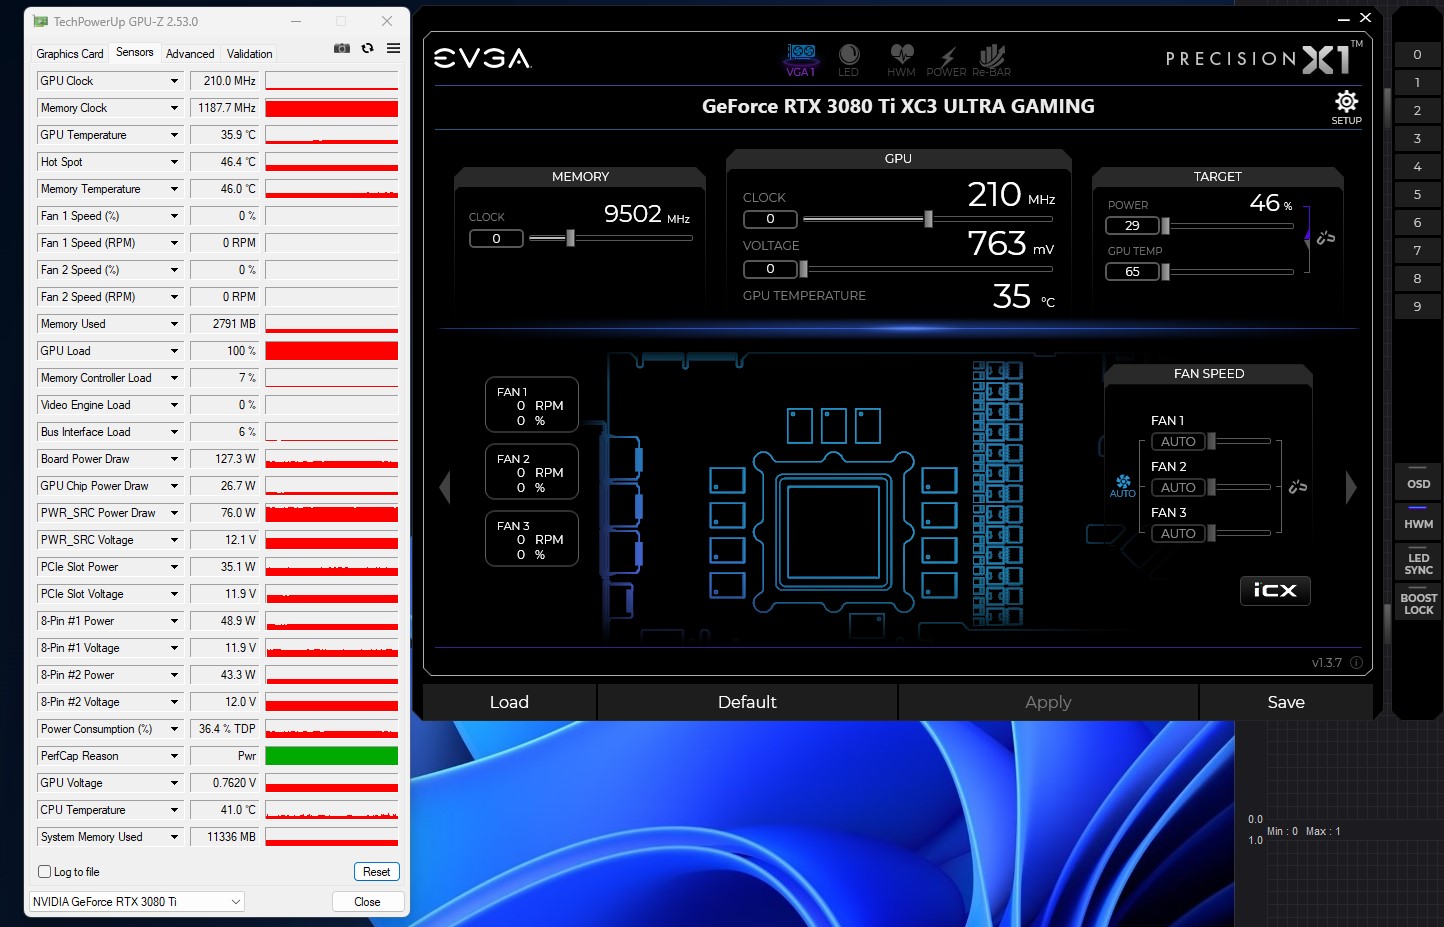Viewport: 1444px width, 927px height.
Task: Click the GPU temp target slider handle
Action: pyautogui.click(x=1165, y=272)
